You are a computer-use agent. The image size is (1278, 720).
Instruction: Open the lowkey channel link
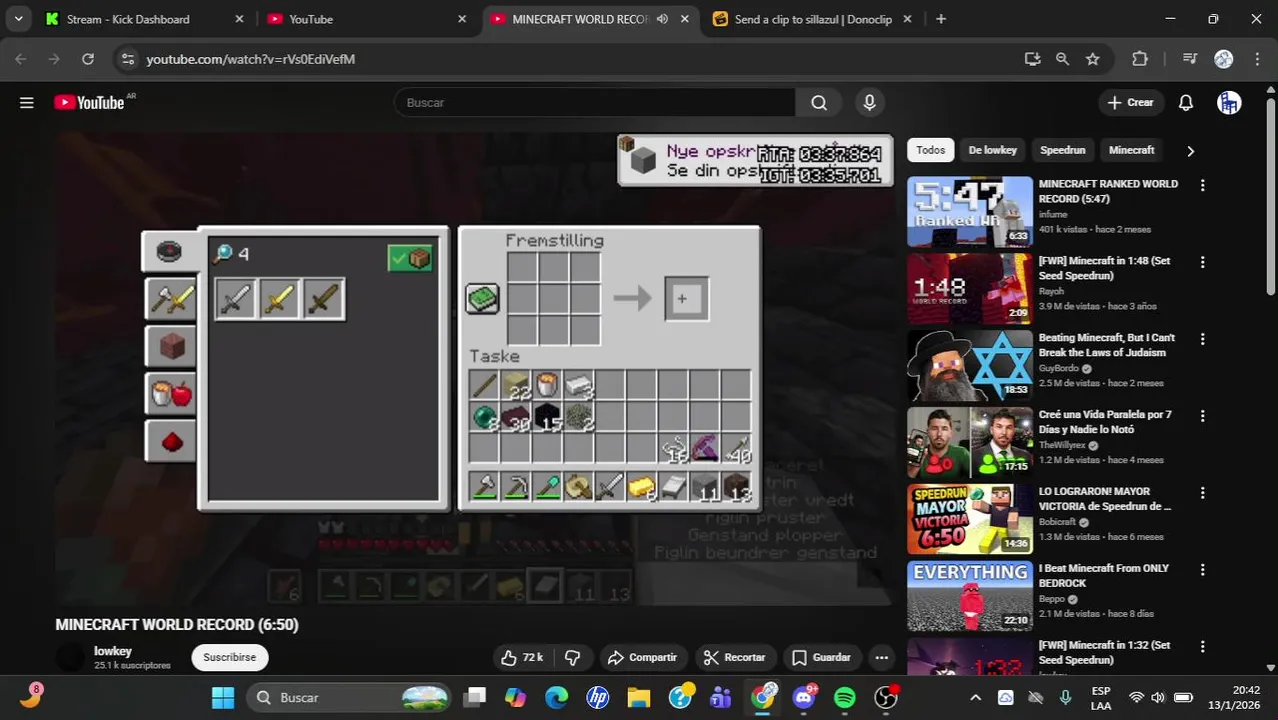113,651
